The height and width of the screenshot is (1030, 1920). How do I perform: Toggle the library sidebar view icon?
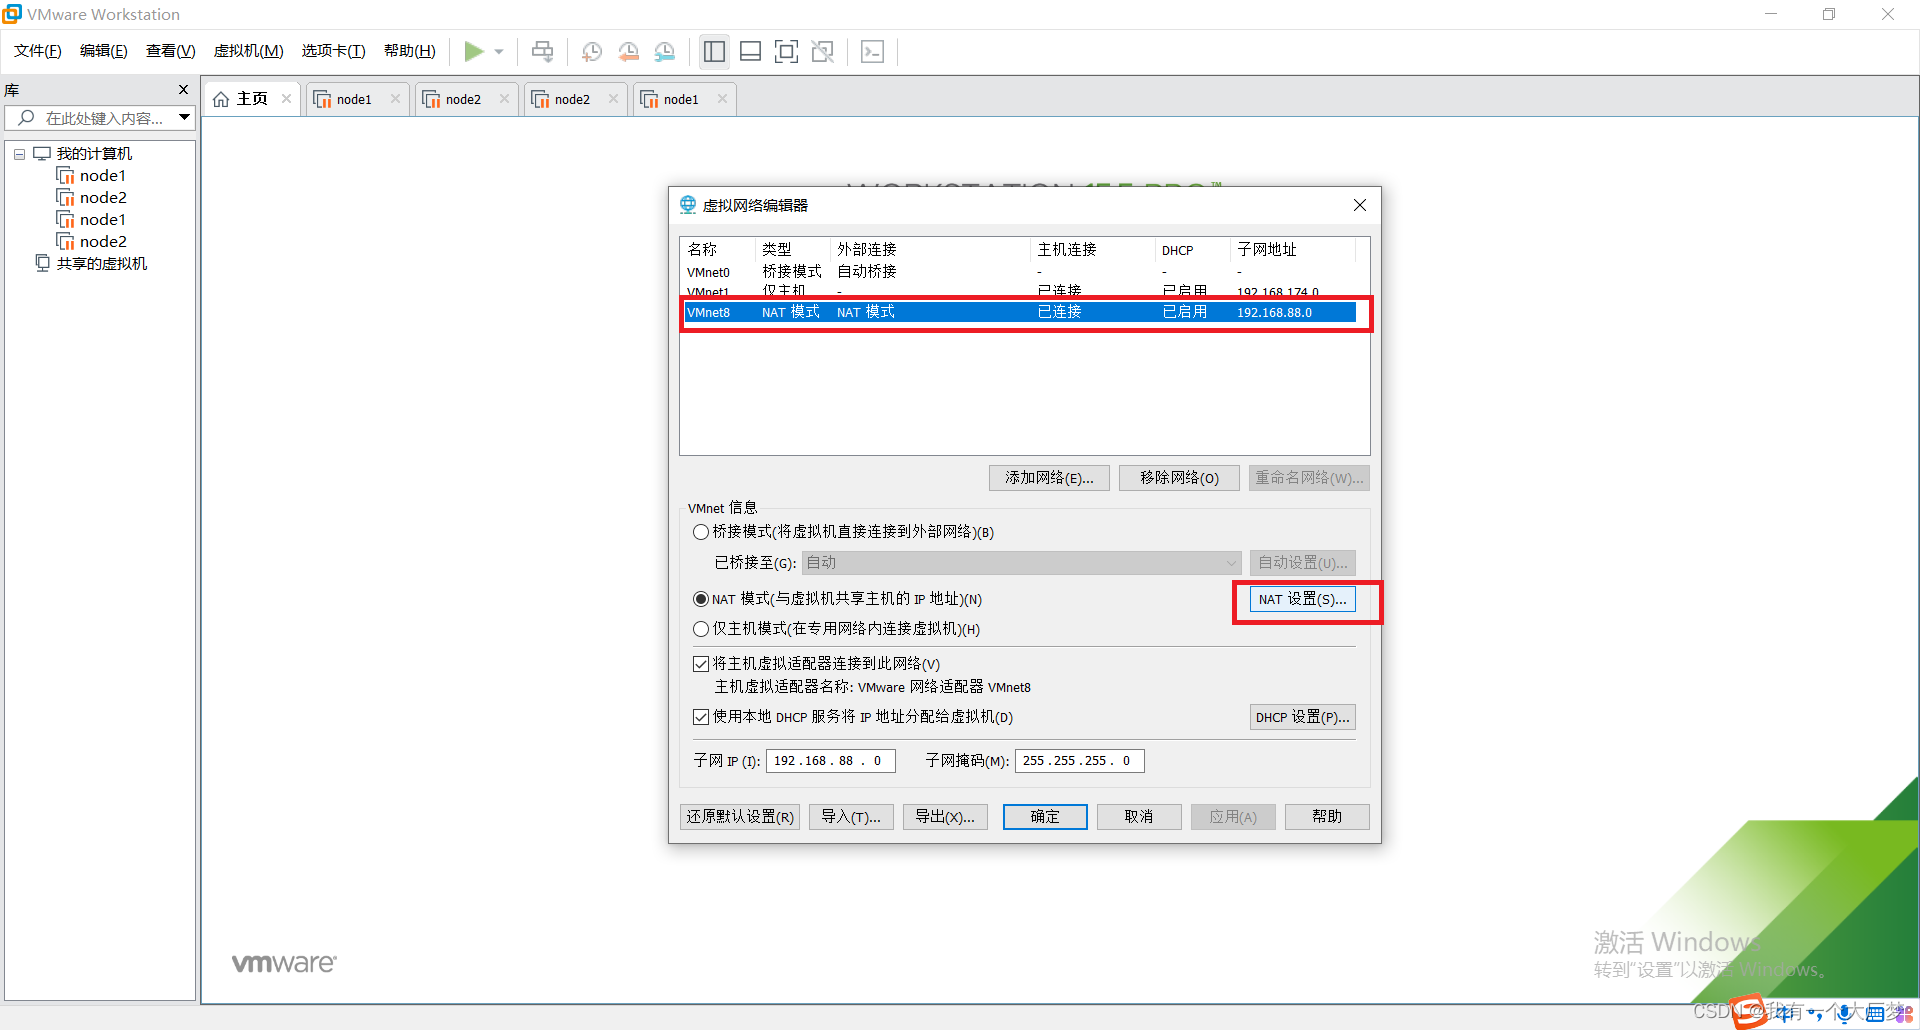714,51
